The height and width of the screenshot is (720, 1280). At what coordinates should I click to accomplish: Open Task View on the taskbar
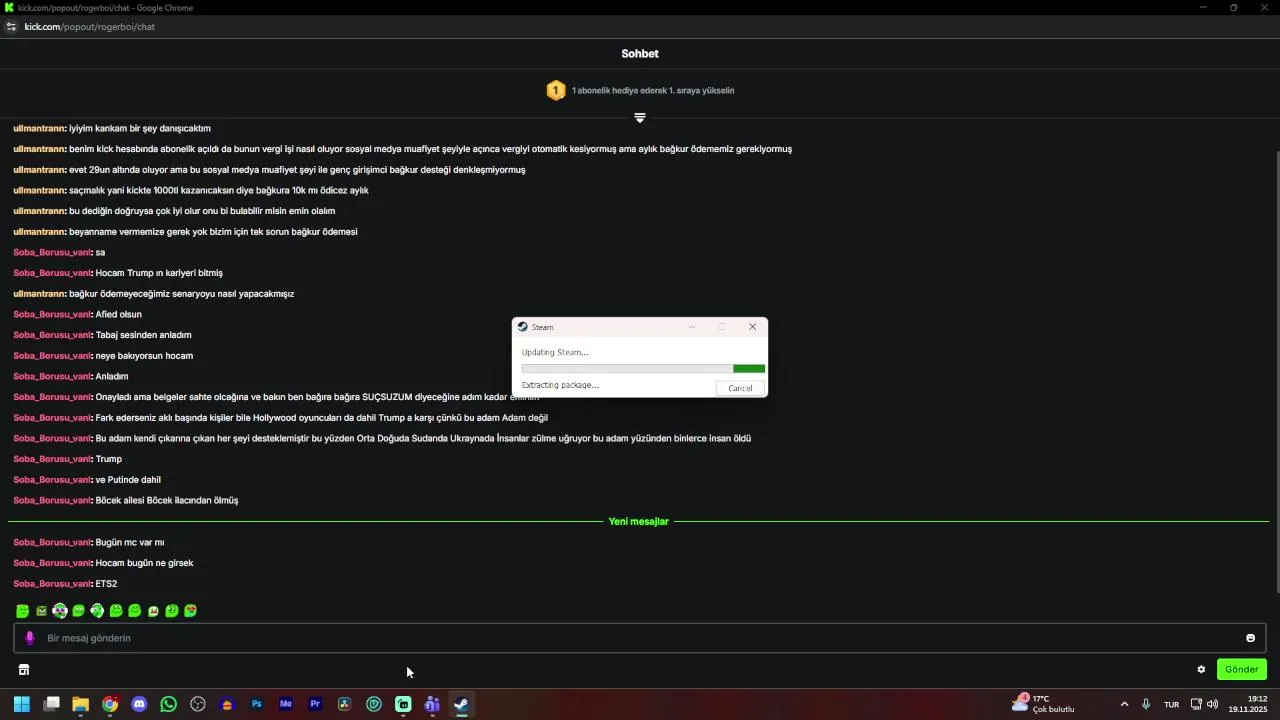52,704
